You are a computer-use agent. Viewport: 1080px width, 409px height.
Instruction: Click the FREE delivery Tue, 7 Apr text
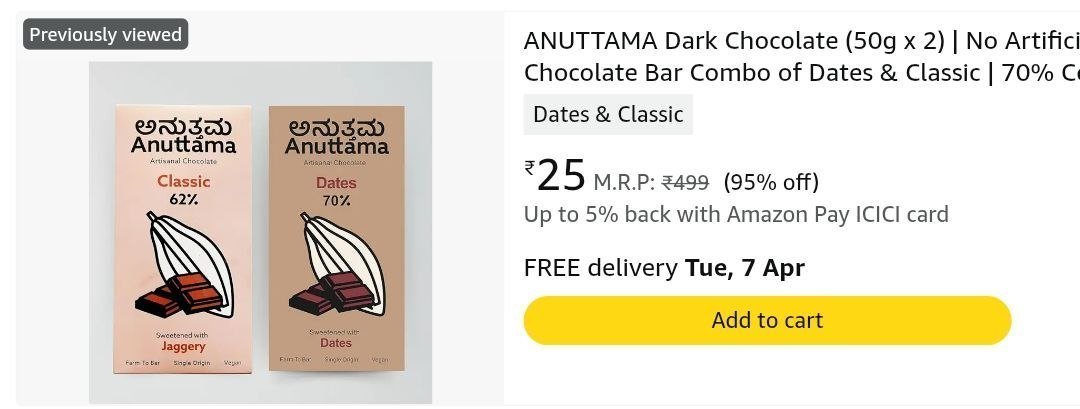click(664, 267)
